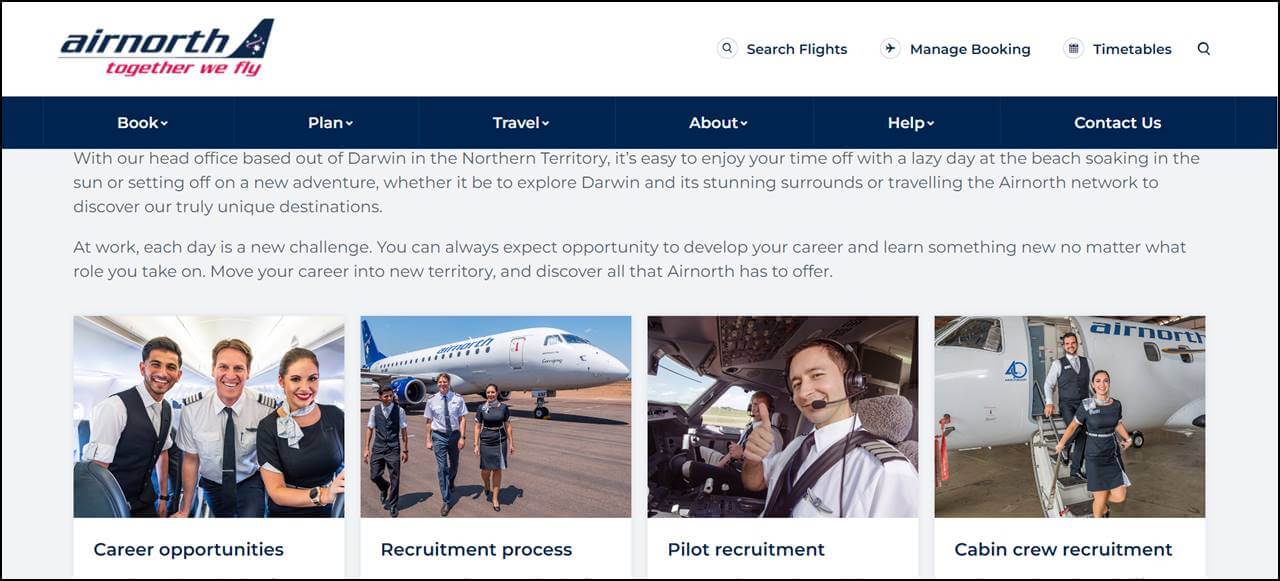This screenshot has height=581, width=1280.
Task: Go to Manage Booking
Action: 969,49
